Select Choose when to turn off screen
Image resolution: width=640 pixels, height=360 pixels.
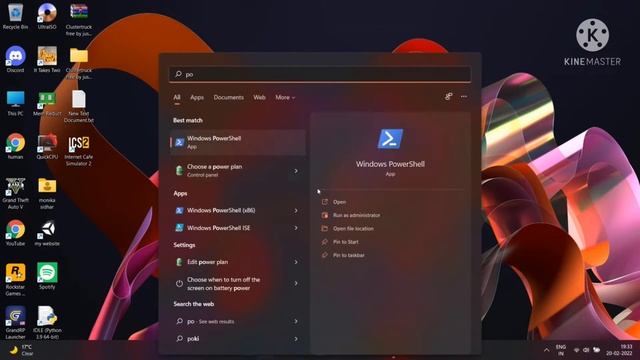tap(238, 284)
